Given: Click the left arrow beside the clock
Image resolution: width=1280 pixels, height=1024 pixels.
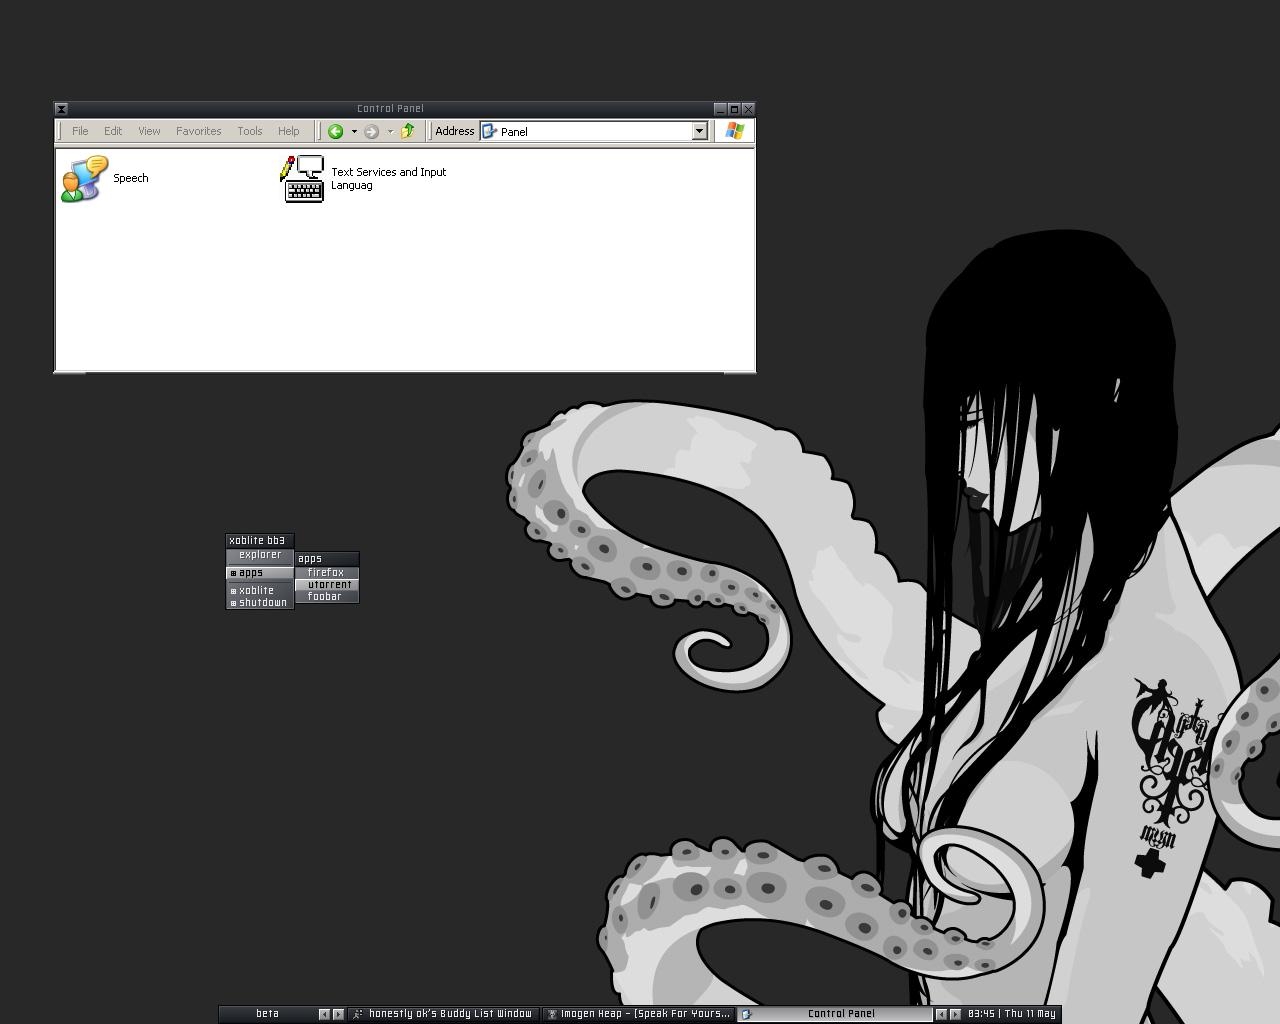Looking at the screenshot, I should click(941, 1014).
